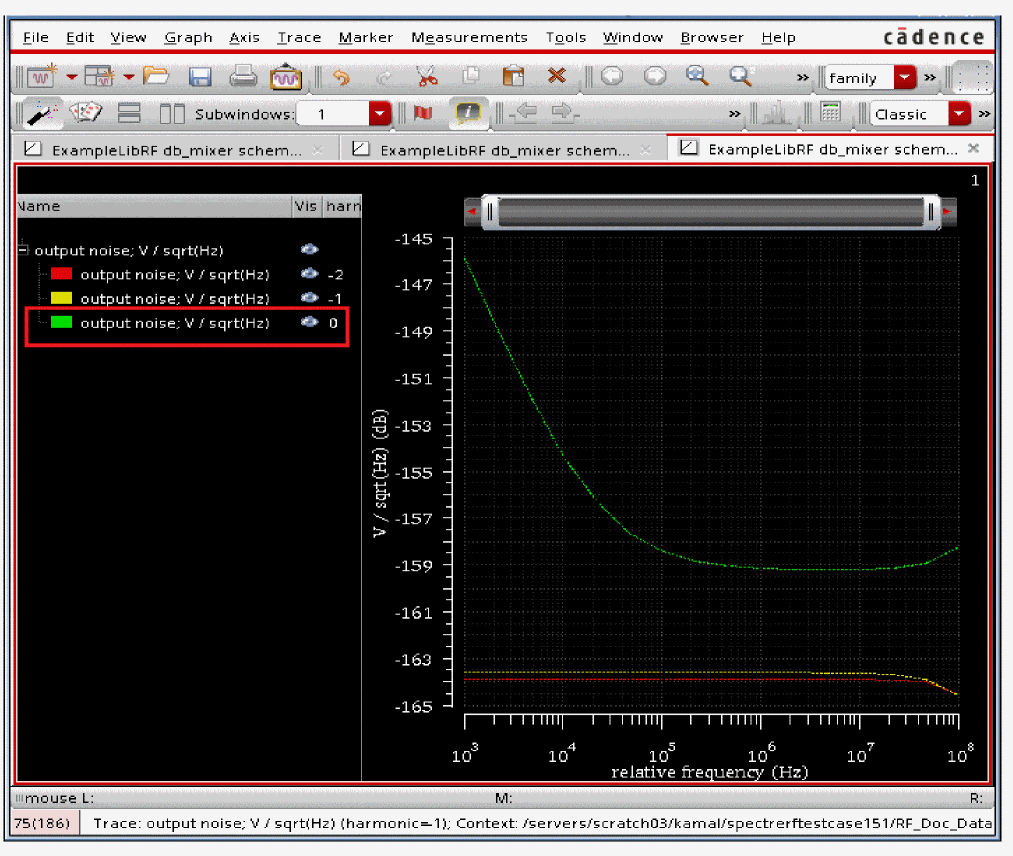This screenshot has height=856, width=1013.
Task: Click the horizontal zoom slider bar above graph
Action: (x=710, y=212)
